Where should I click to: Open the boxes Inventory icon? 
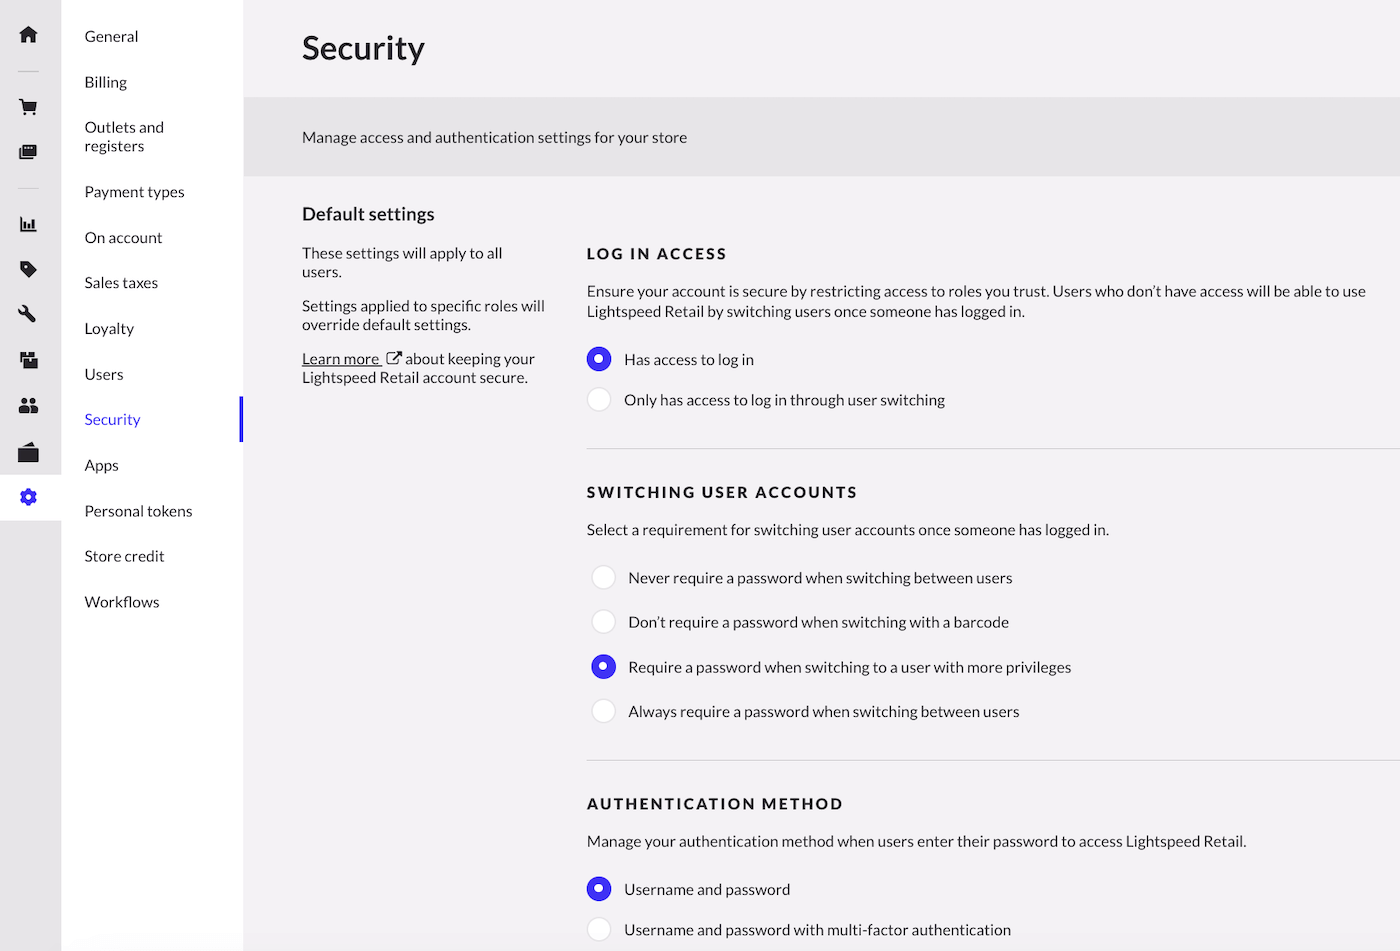coord(29,360)
